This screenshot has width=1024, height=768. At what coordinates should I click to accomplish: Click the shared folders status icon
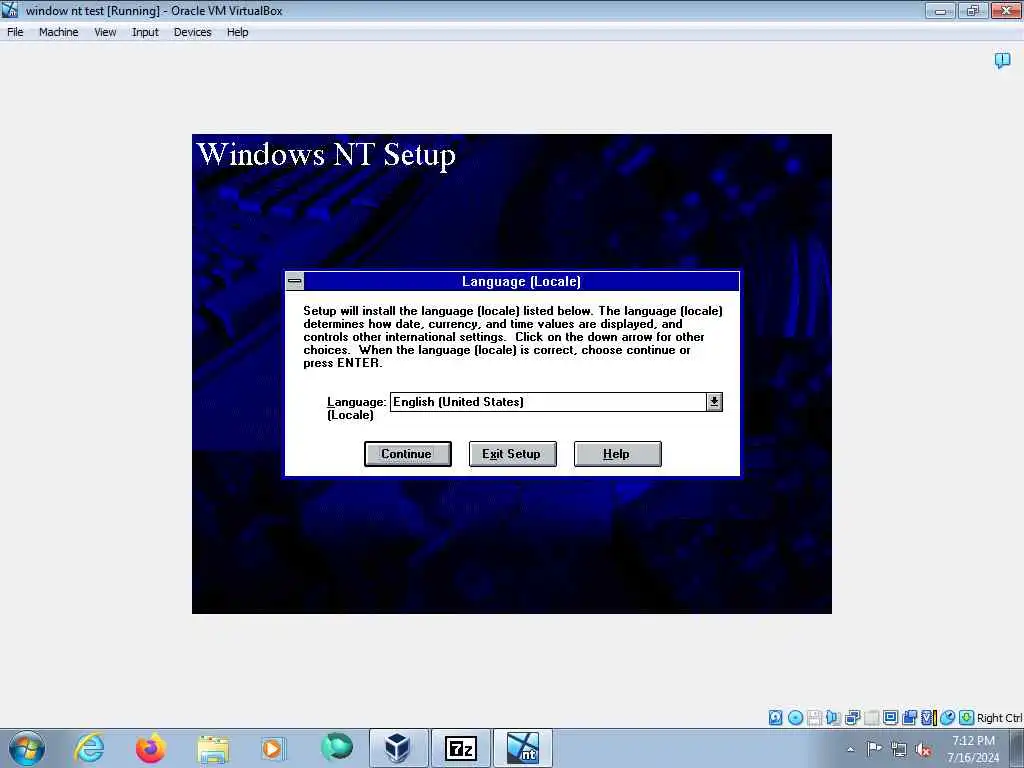point(909,718)
